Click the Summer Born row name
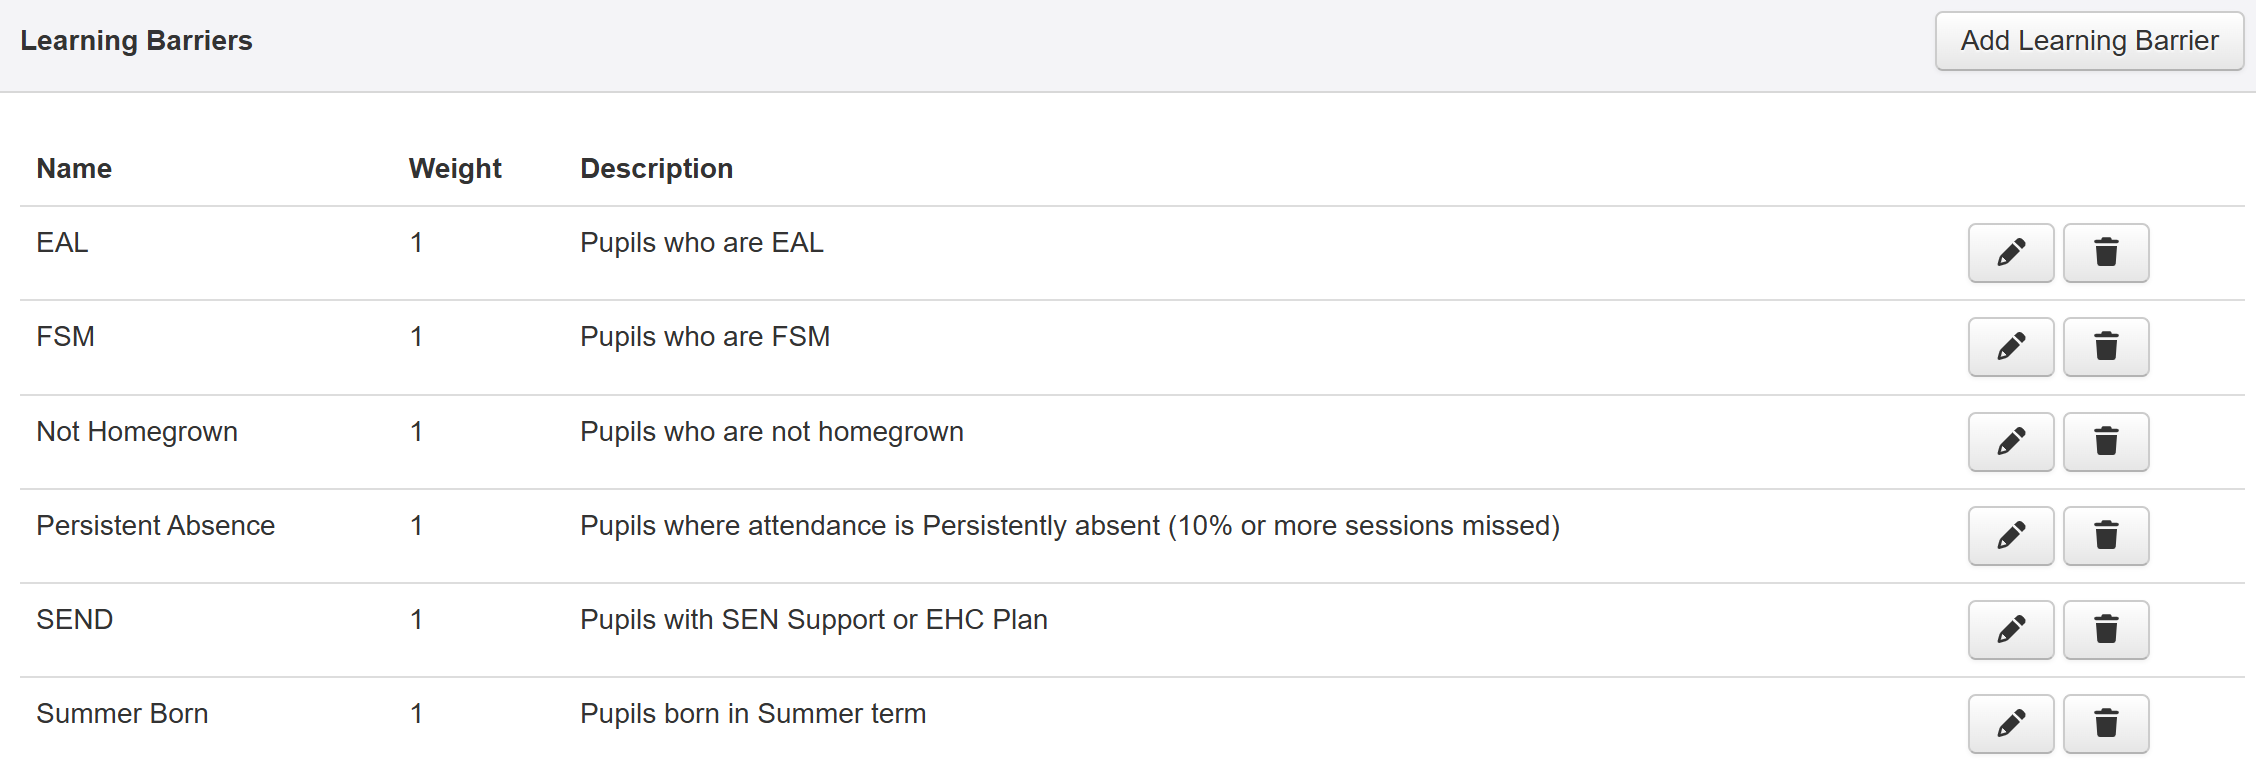Screen dimensions: 2256x778 pos(122,714)
